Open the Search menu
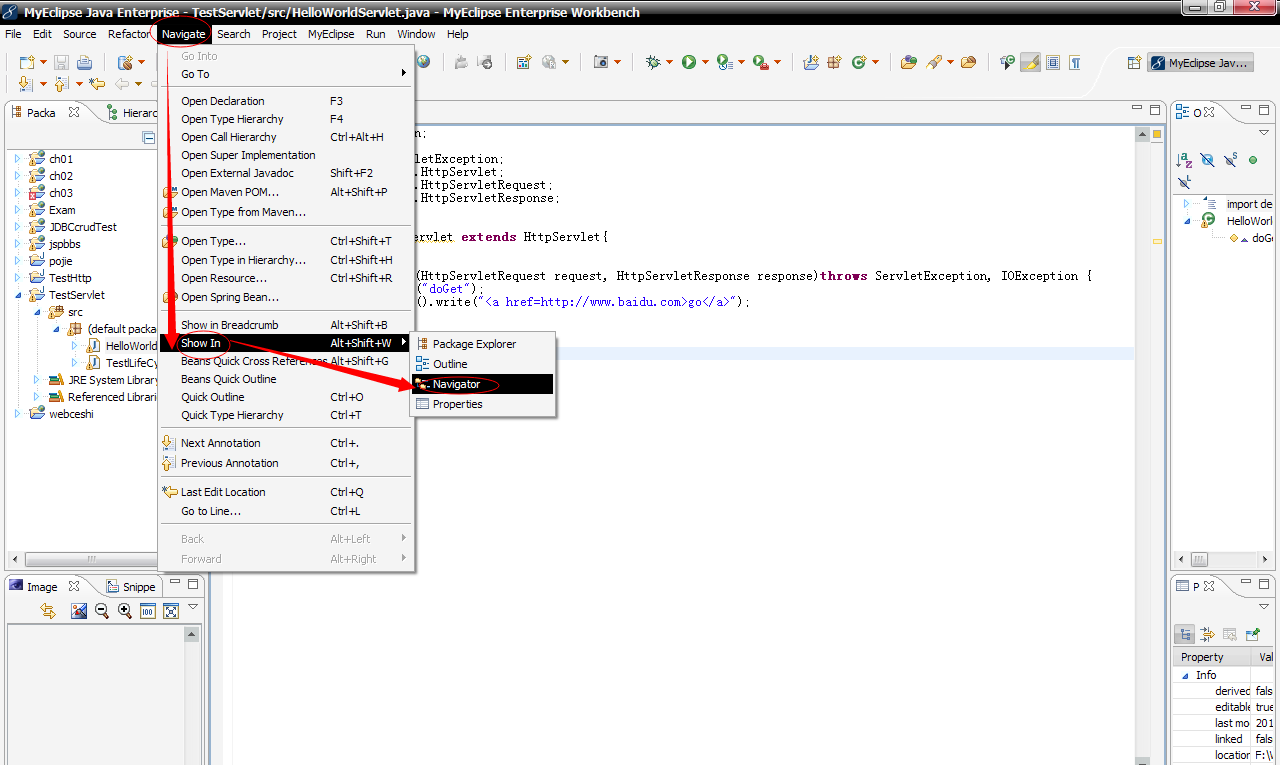The height and width of the screenshot is (765, 1280). pos(234,34)
